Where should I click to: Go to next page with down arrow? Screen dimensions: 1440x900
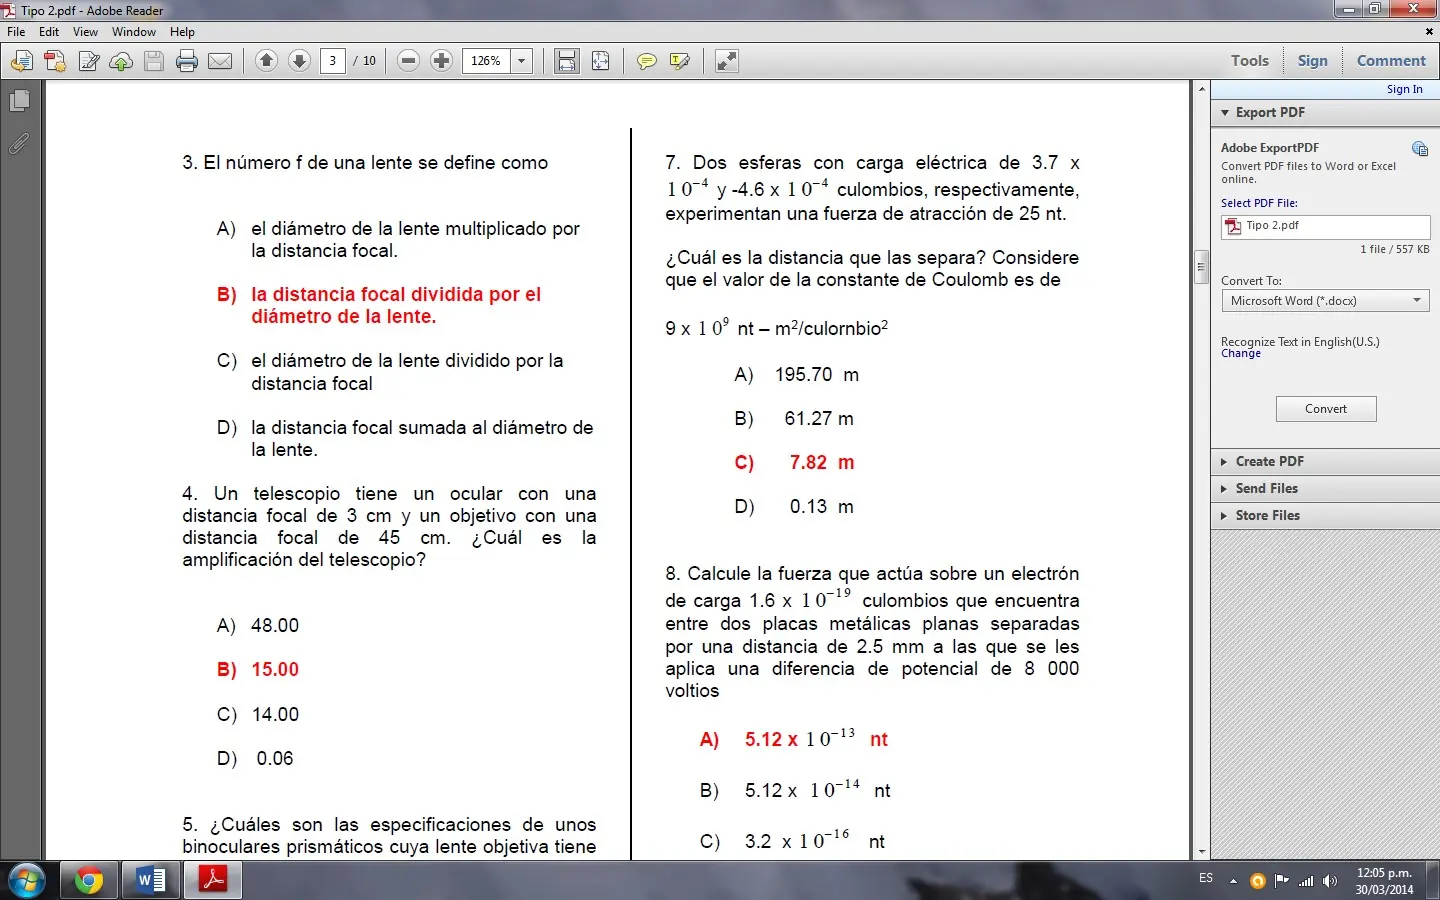pos(299,61)
